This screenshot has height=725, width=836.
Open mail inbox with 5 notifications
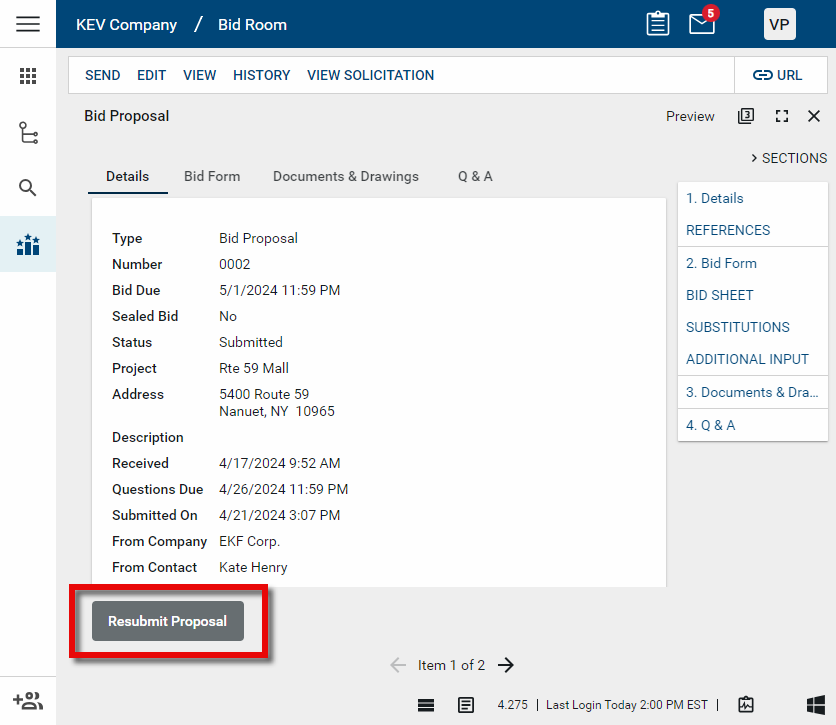click(x=702, y=24)
